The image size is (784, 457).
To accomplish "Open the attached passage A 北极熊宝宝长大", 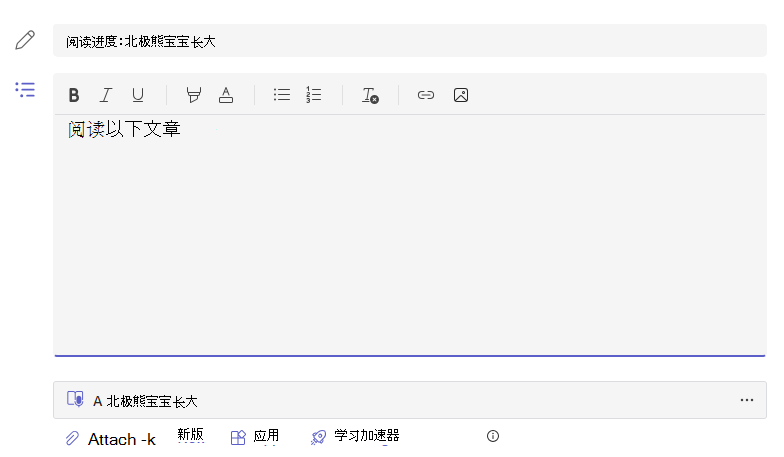I will point(410,400).
